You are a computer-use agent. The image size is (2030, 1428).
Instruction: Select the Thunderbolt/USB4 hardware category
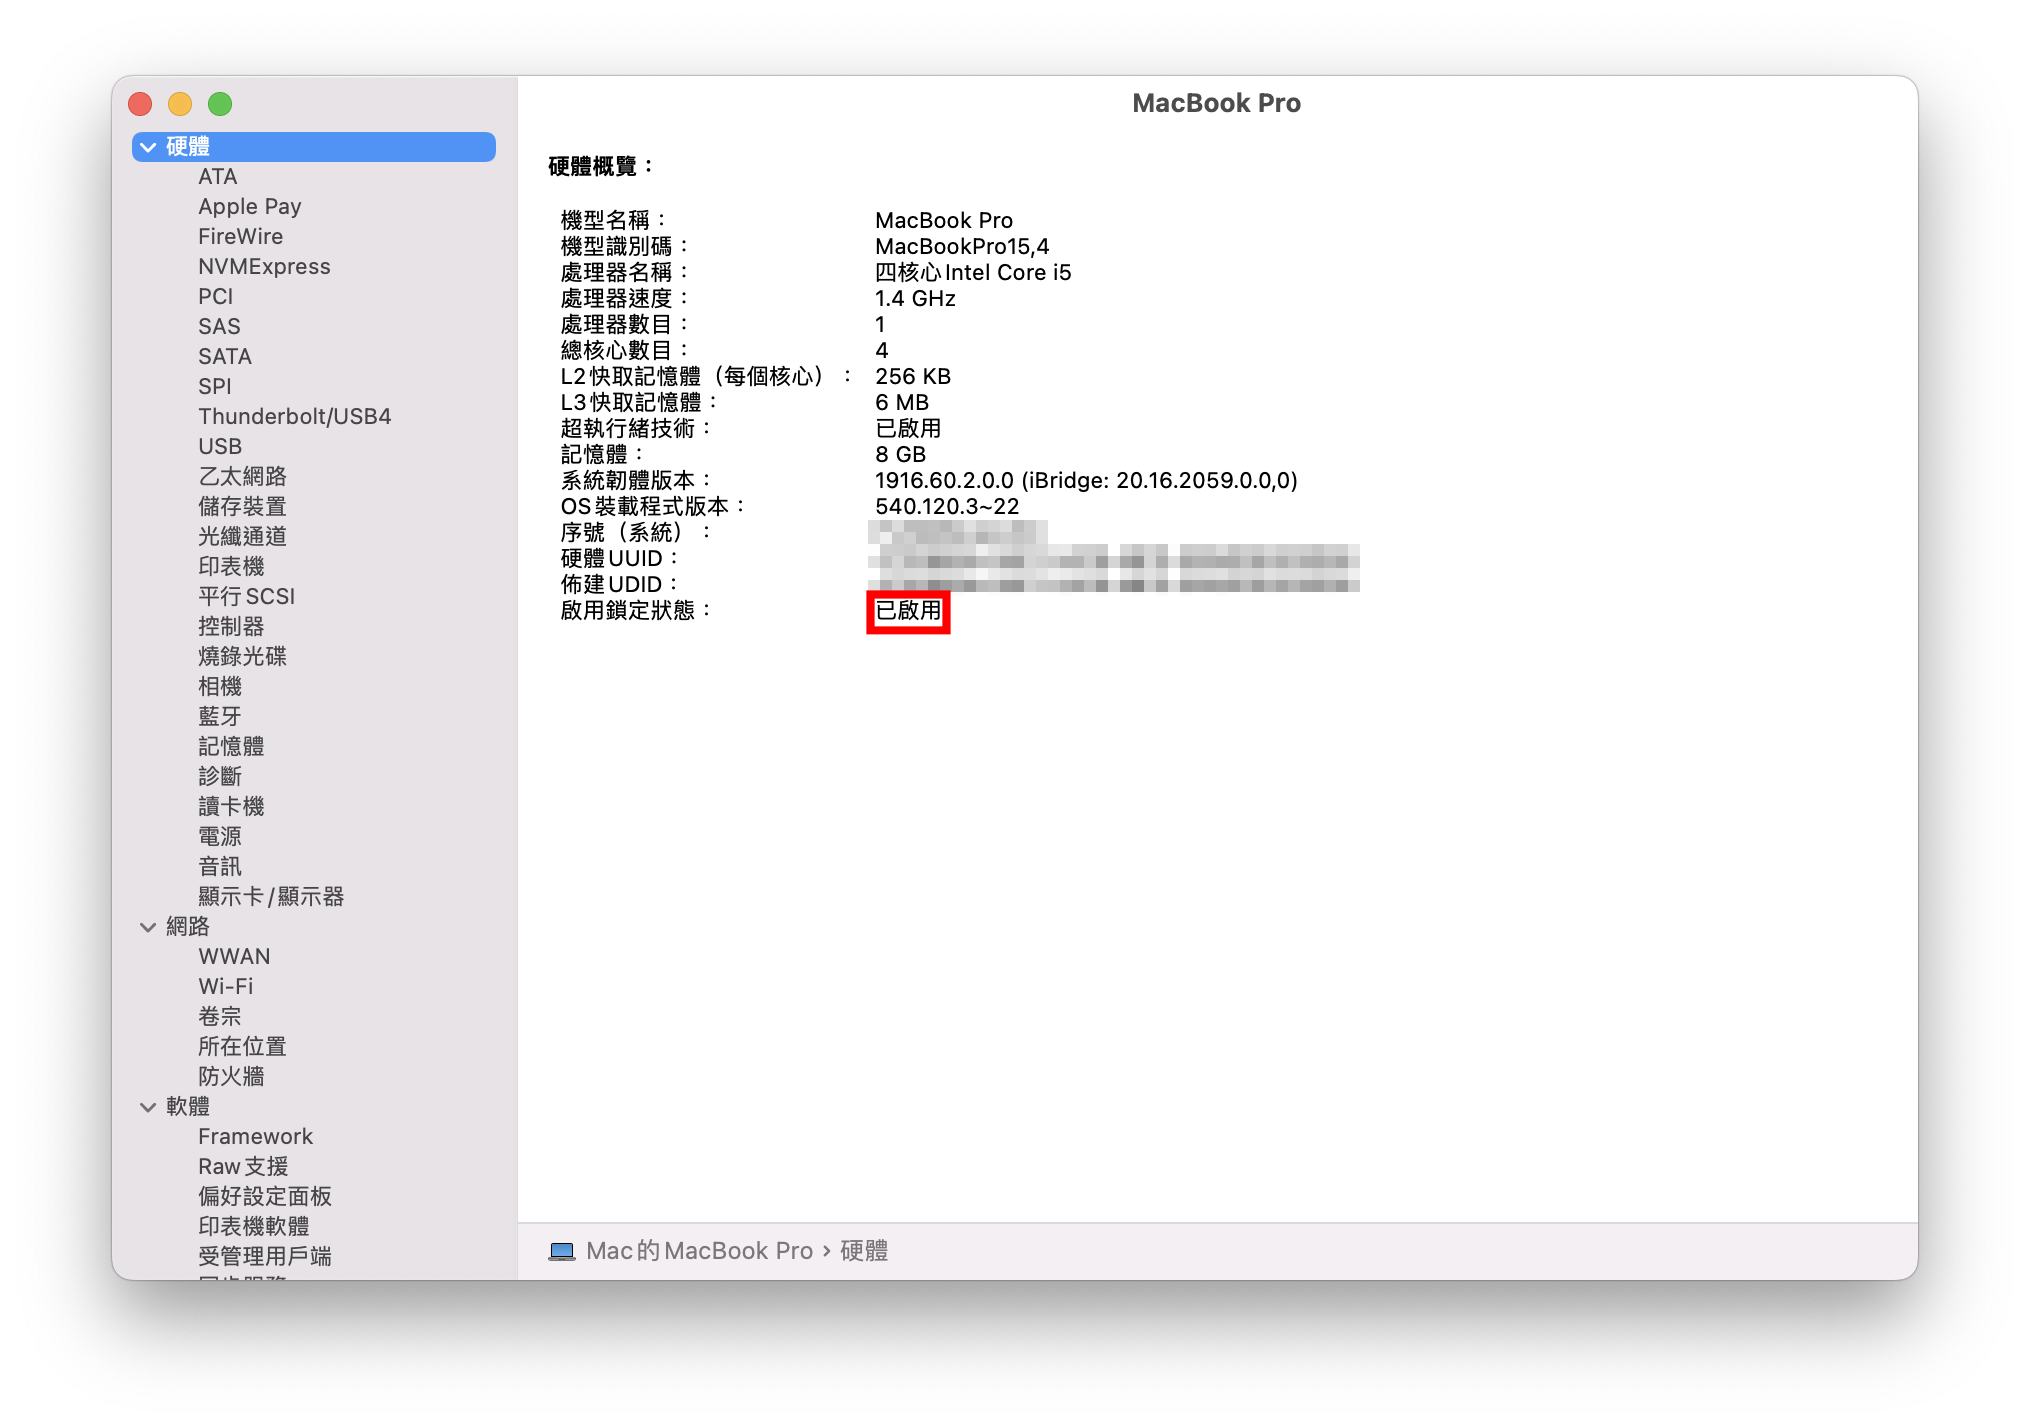[x=294, y=416]
